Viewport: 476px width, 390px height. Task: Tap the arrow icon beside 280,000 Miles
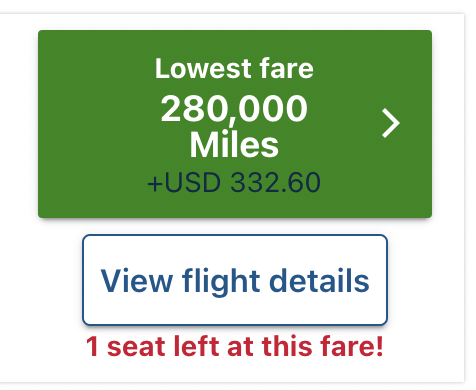[x=391, y=123]
